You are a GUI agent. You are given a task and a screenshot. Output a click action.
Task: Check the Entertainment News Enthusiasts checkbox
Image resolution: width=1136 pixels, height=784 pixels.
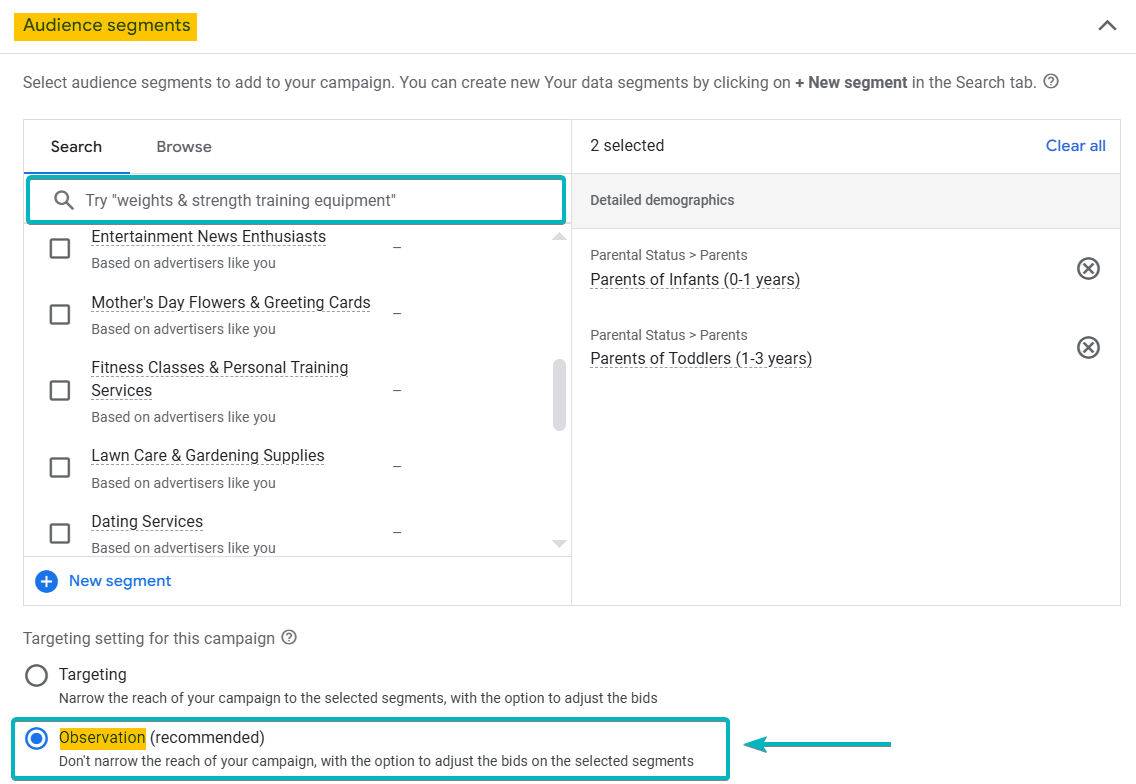click(x=59, y=248)
